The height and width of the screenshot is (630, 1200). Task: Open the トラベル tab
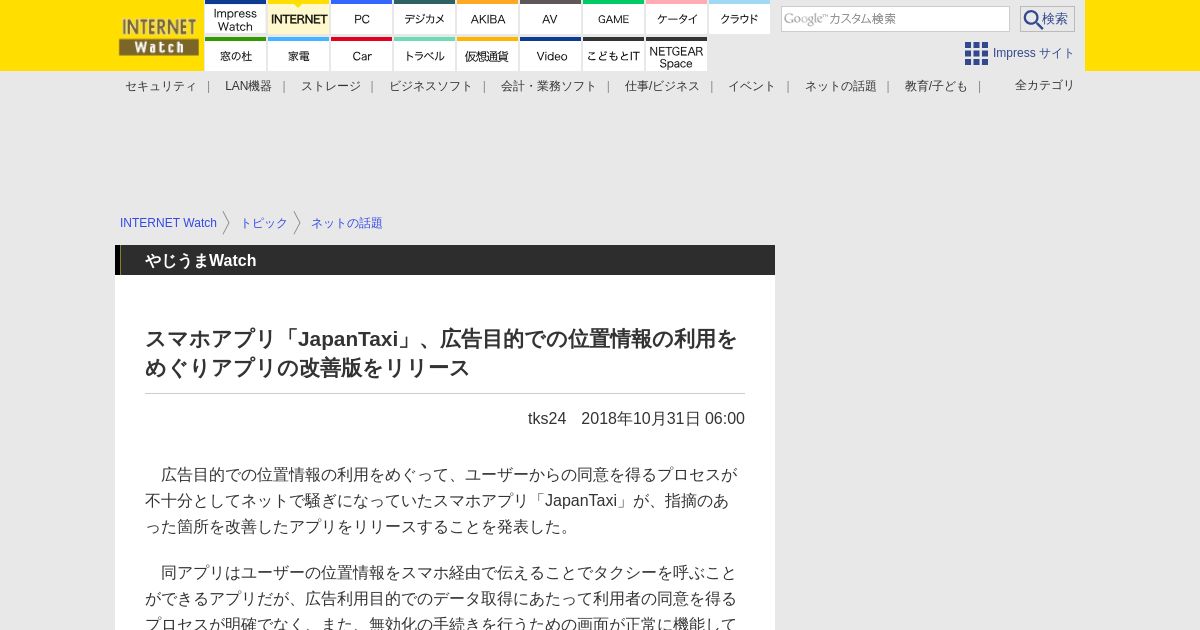(x=425, y=54)
